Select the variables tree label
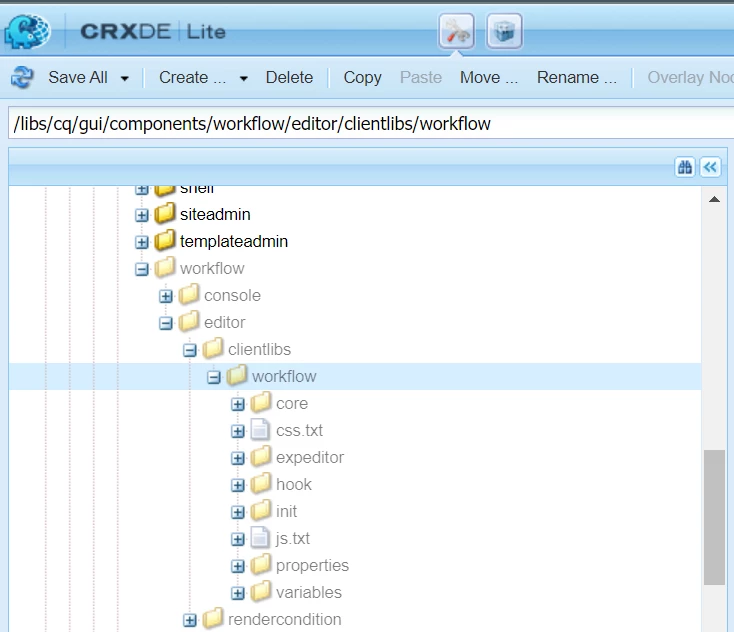 [x=309, y=593]
